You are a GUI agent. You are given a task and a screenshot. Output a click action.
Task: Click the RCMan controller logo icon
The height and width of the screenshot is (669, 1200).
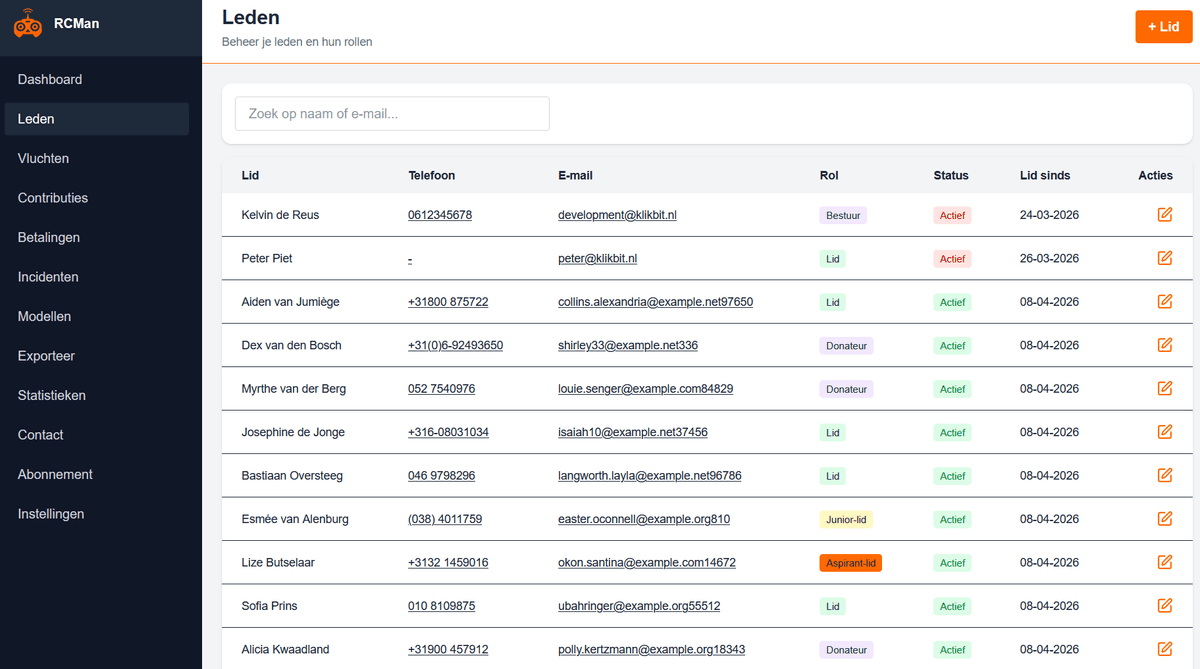(x=25, y=22)
